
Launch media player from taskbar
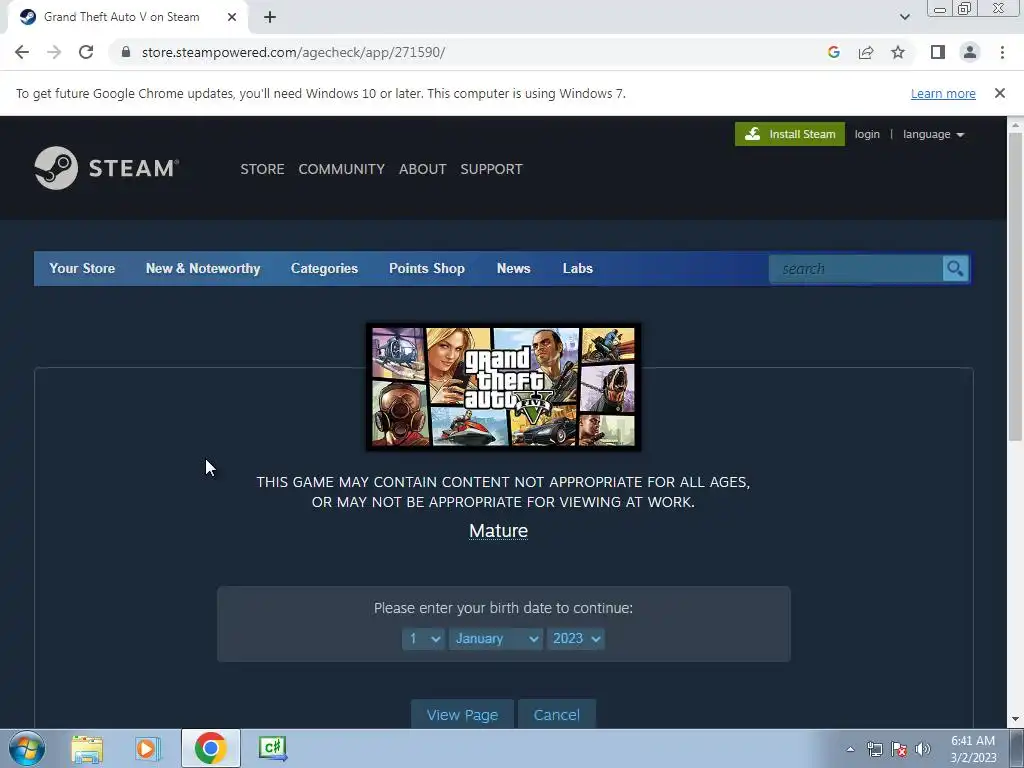click(147, 748)
